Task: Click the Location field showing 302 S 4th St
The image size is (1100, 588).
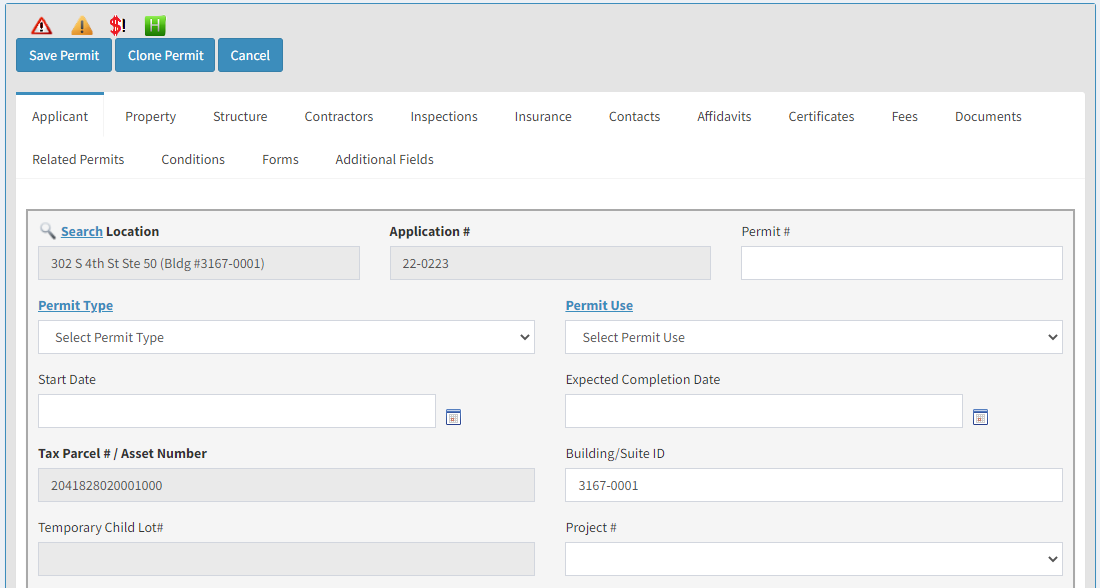Action: [199, 263]
